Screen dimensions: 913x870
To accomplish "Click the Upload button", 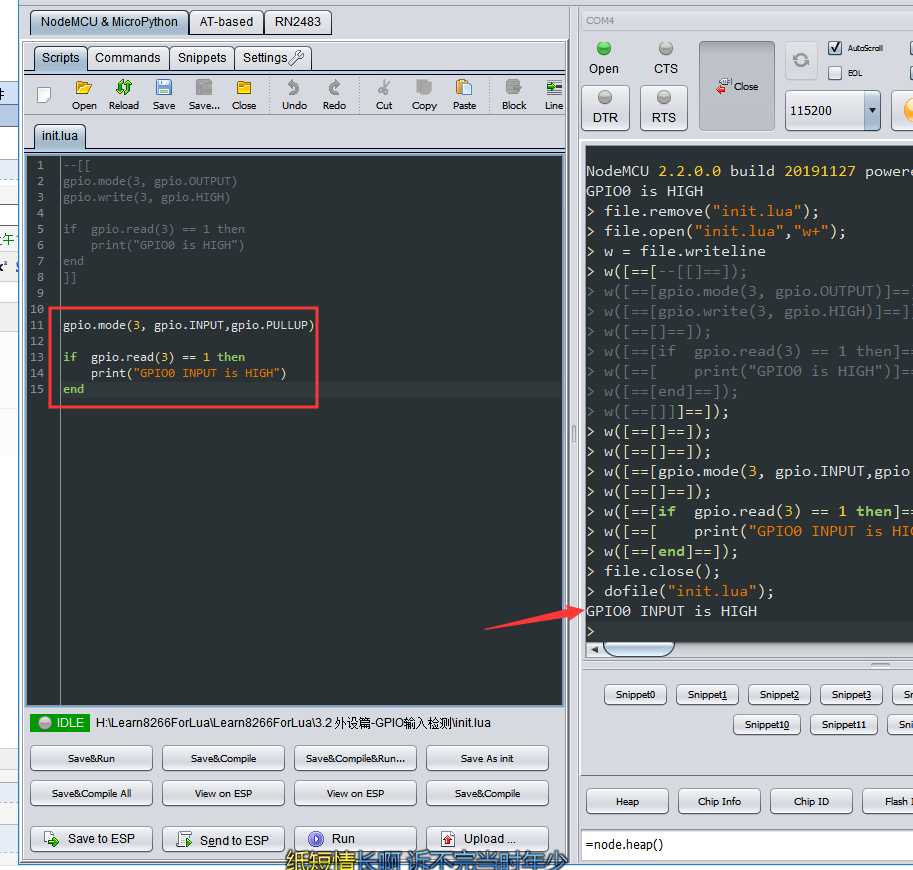I will click(x=487, y=839).
